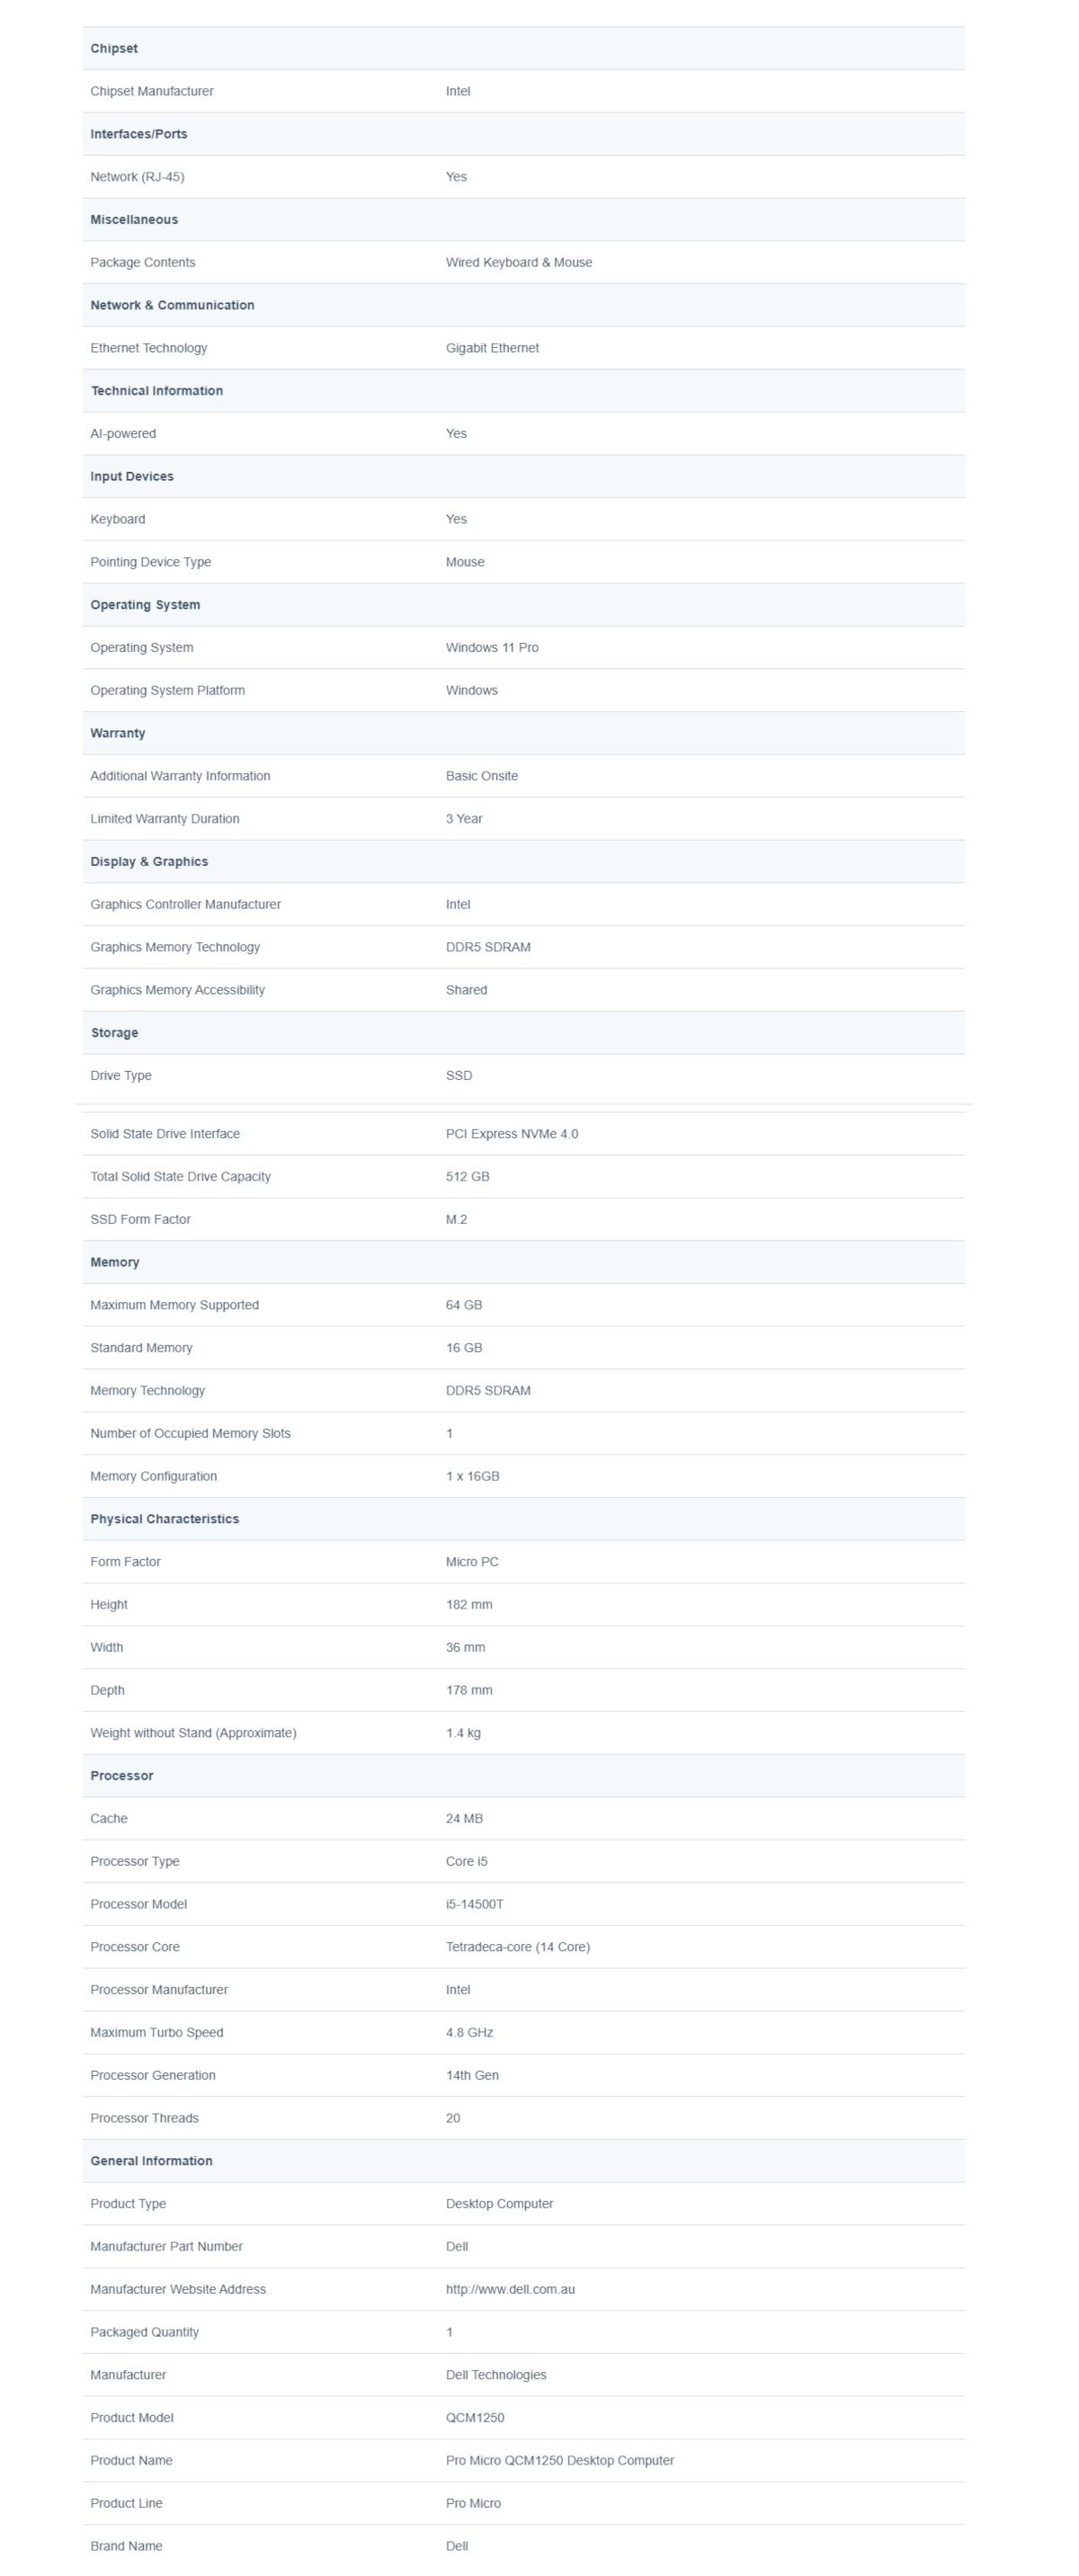
Task: Select the Windows 11 Pro value
Action: (492, 647)
